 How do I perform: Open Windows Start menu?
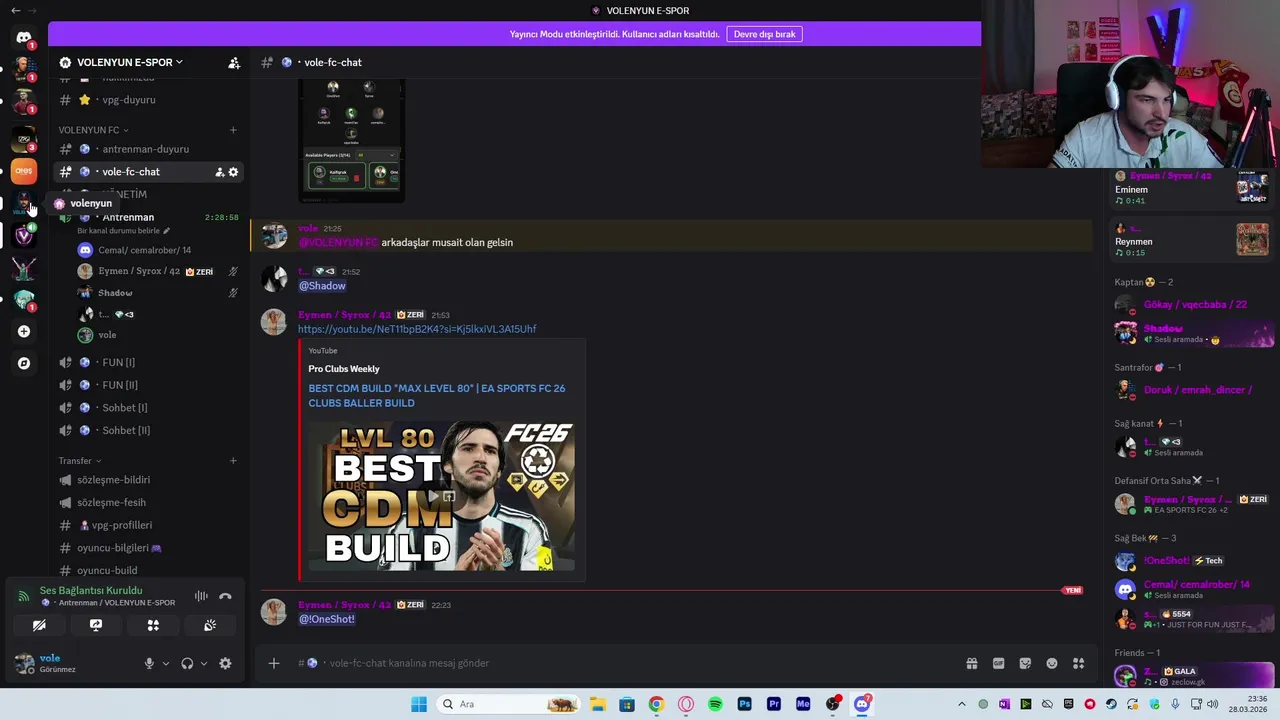pos(419,704)
